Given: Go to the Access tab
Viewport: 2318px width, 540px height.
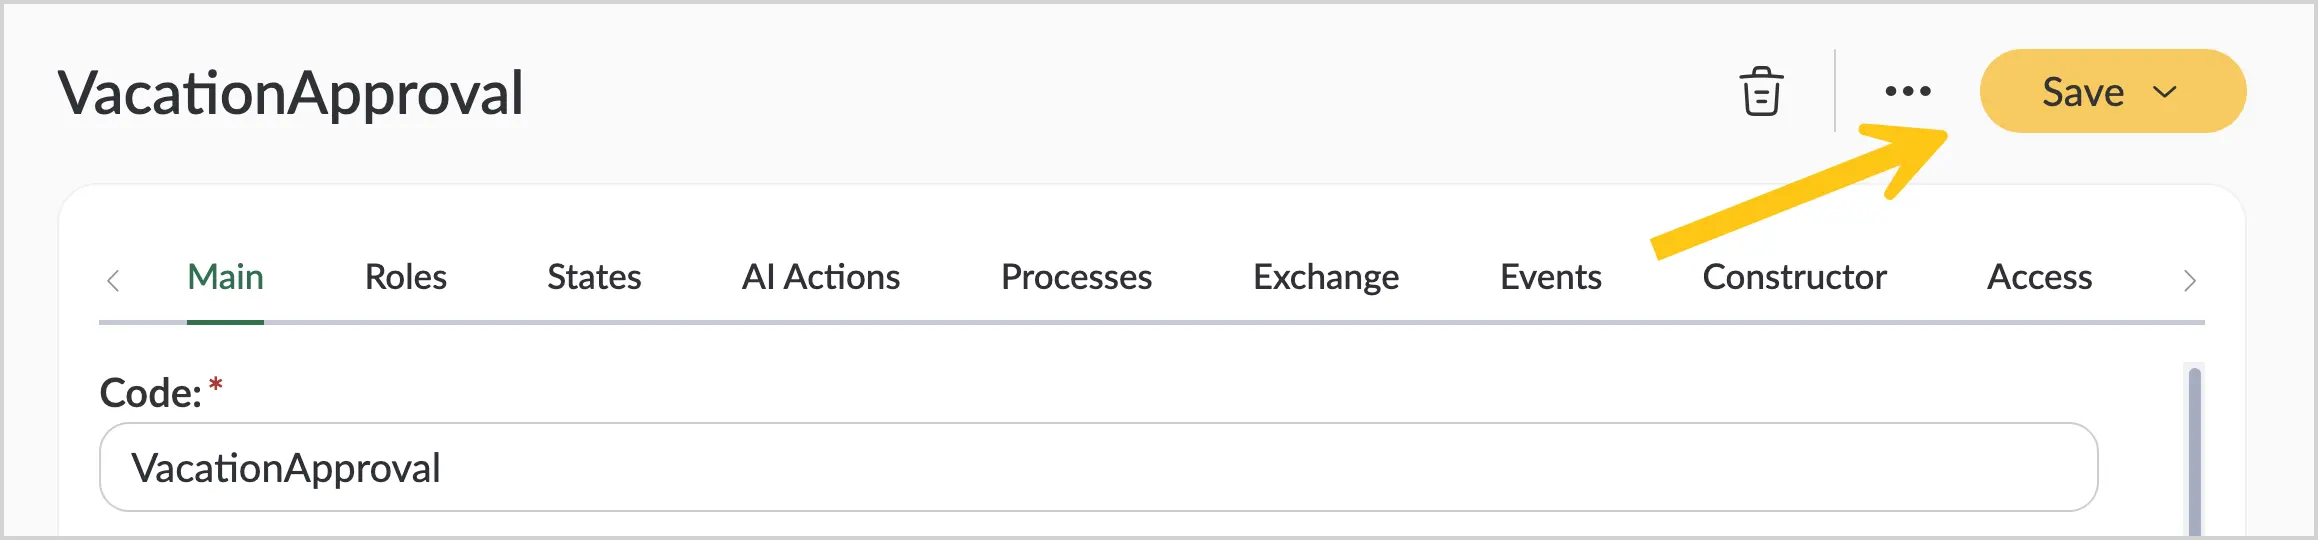Looking at the screenshot, I should (2040, 277).
